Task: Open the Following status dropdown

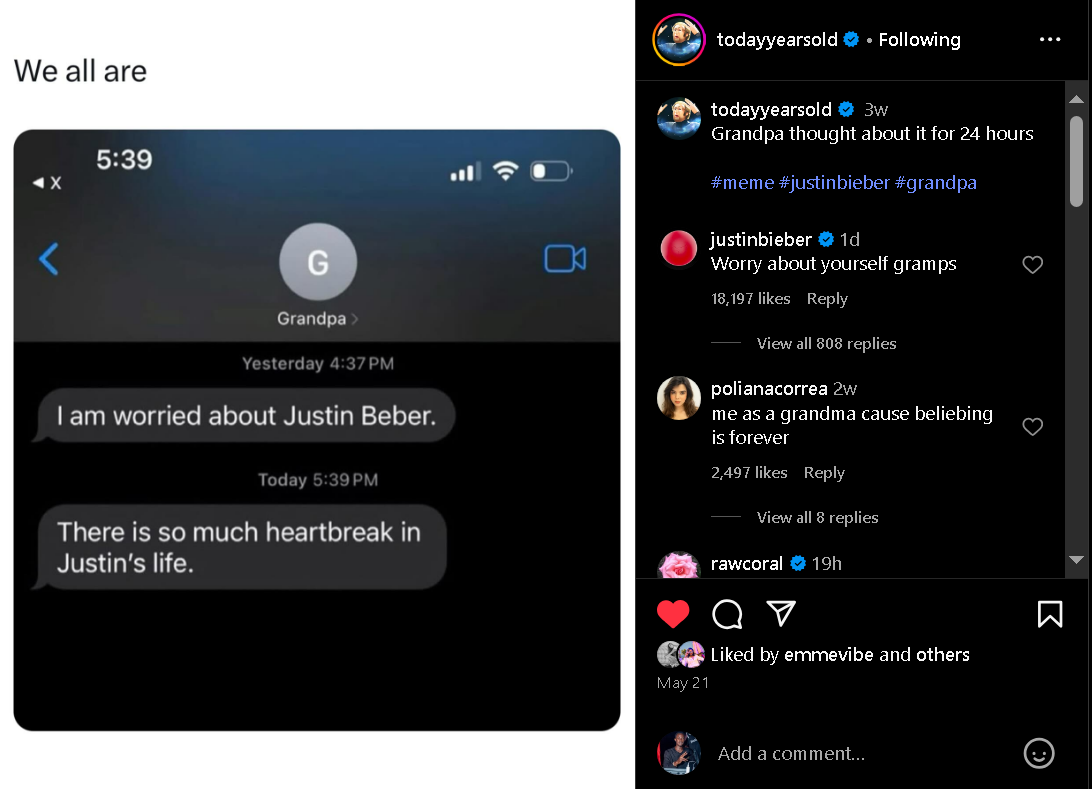Action: 919,40
